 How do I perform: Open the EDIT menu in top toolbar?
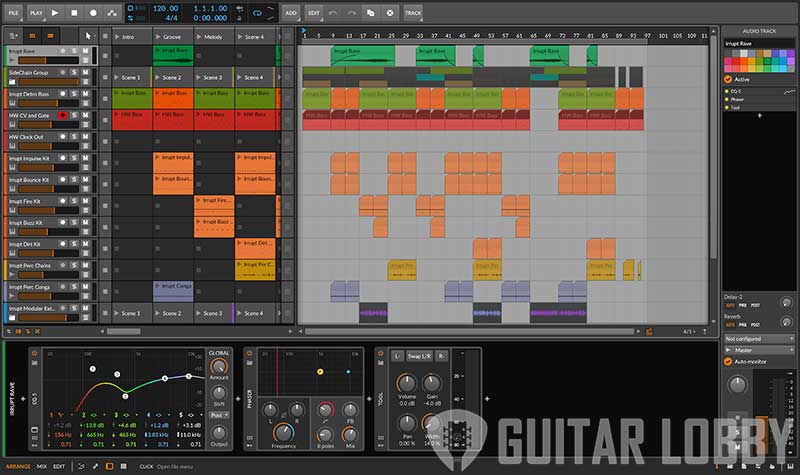coord(314,13)
